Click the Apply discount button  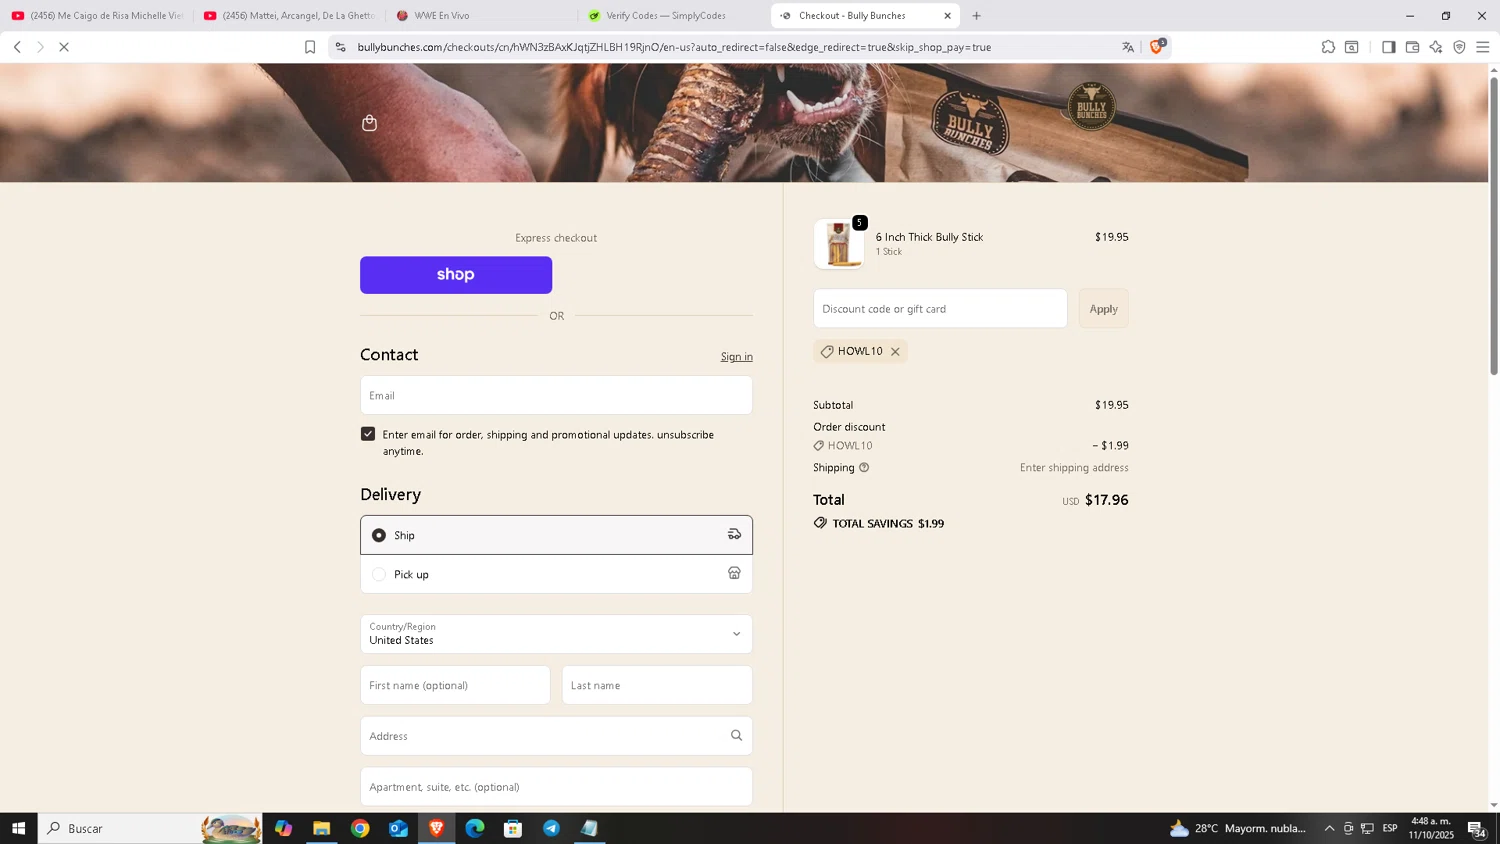[1103, 309]
